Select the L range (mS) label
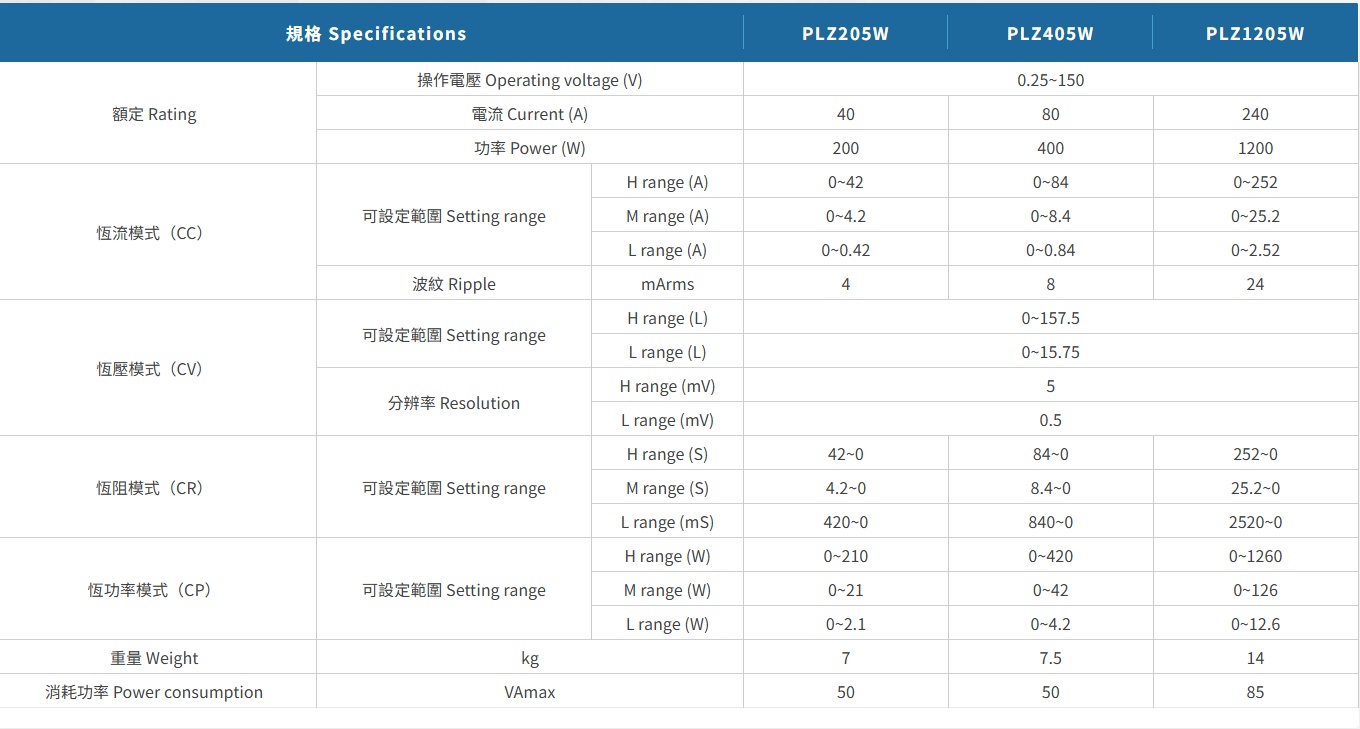The width and height of the screenshot is (1360, 729). (667, 522)
